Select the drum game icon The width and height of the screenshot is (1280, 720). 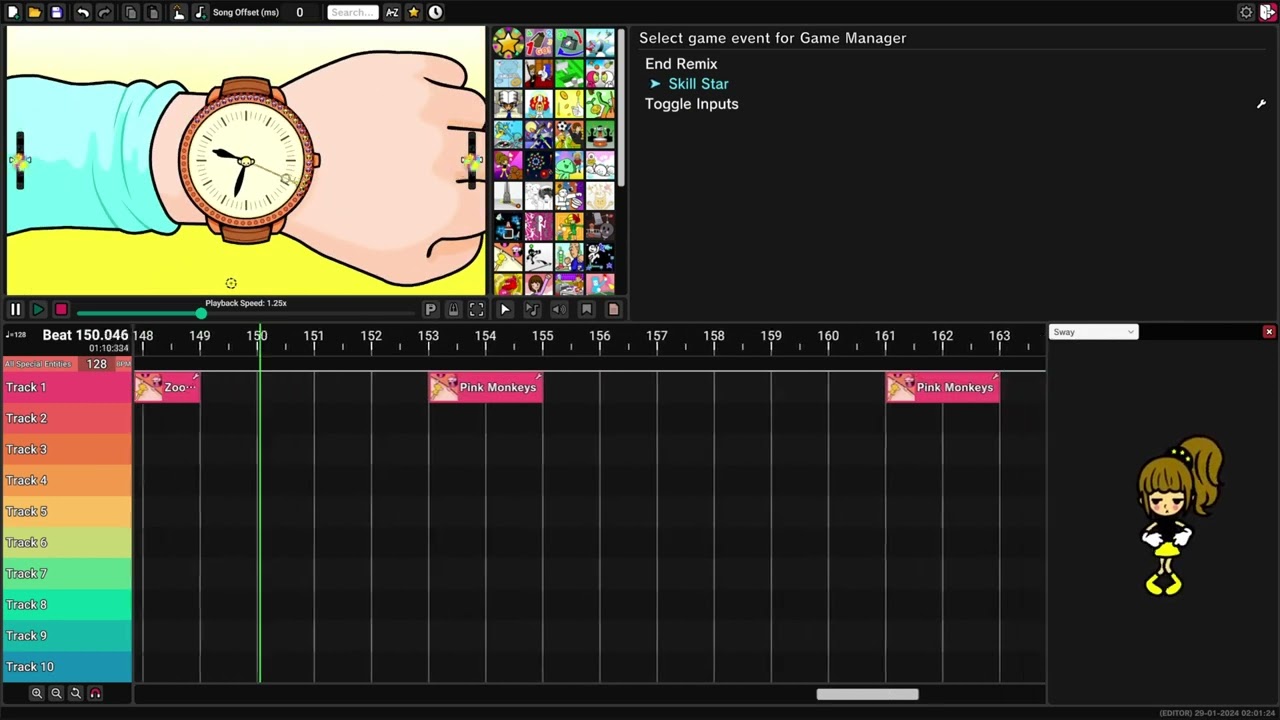[600, 134]
